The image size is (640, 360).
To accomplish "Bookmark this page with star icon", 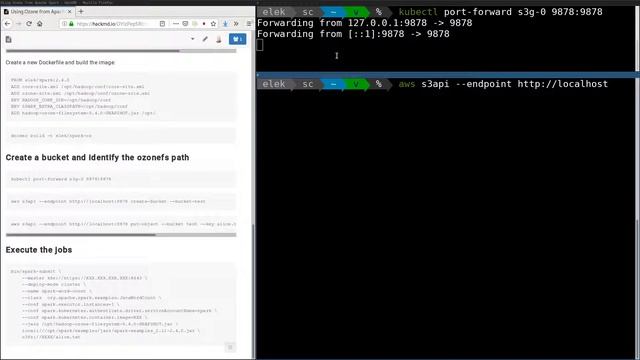I will [x=213, y=24].
